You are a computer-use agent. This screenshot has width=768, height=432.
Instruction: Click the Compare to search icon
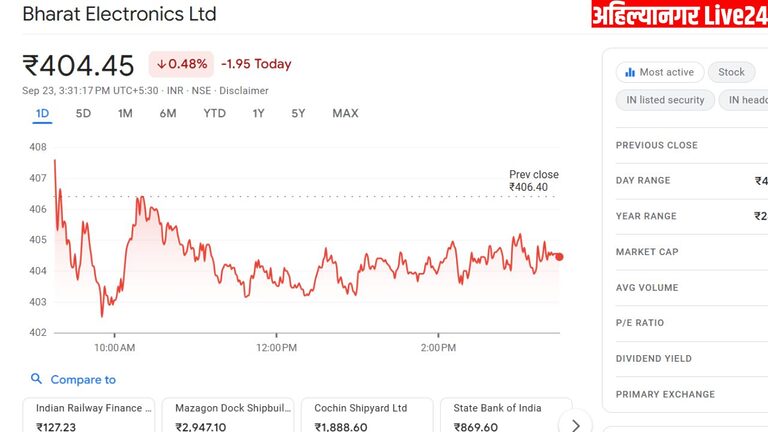pos(37,380)
